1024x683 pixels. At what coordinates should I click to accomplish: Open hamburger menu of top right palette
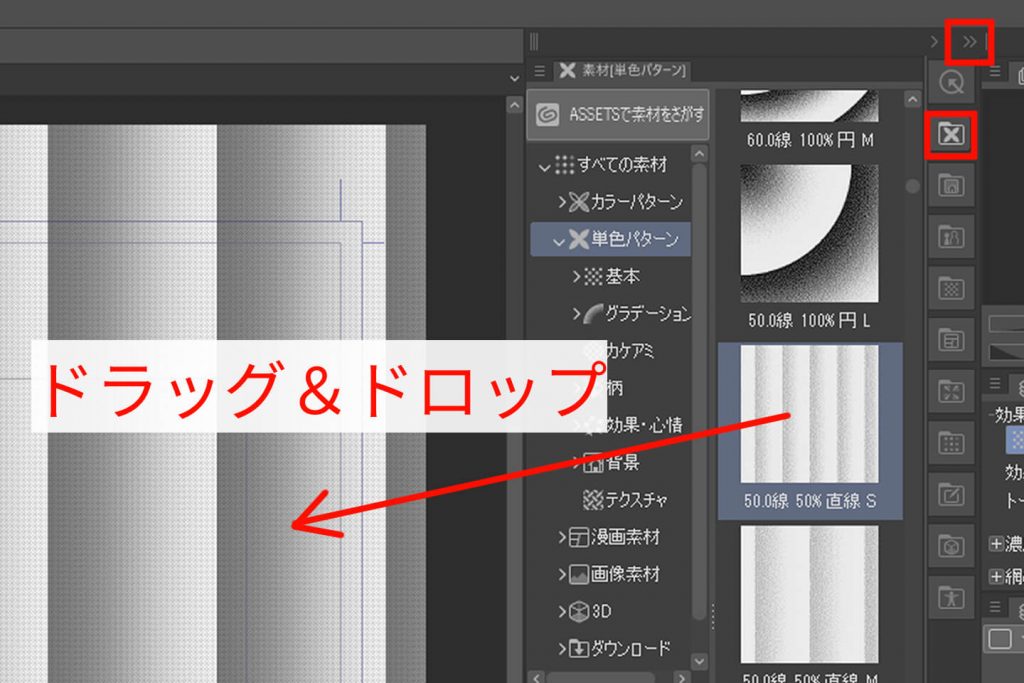click(x=995, y=71)
